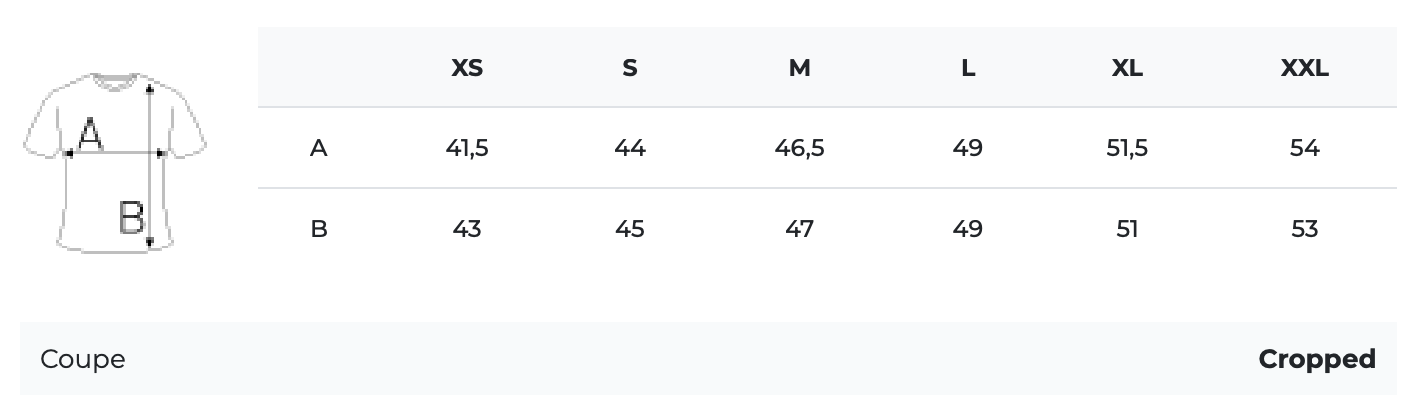Viewport: 1414px width, 398px height.
Task: Click the 41,5 value for XS width
Action: click(467, 148)
